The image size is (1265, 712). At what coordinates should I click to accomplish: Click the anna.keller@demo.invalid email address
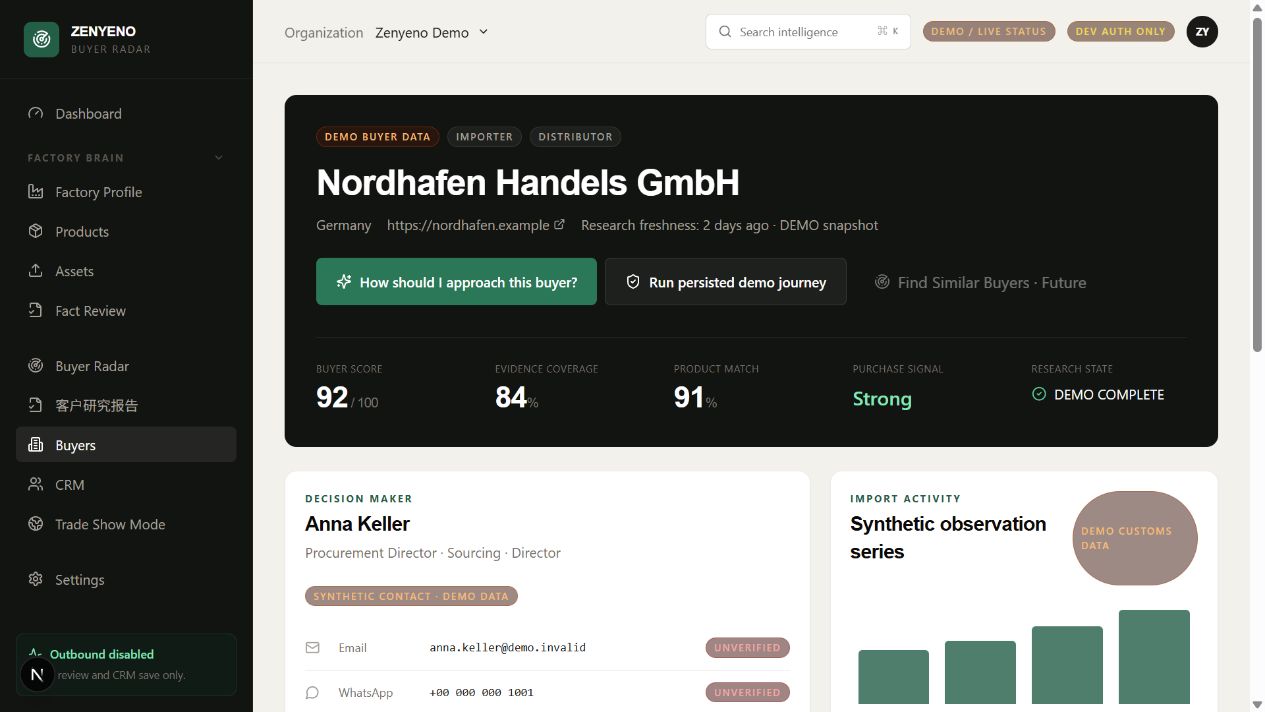[x=508, y=648]
